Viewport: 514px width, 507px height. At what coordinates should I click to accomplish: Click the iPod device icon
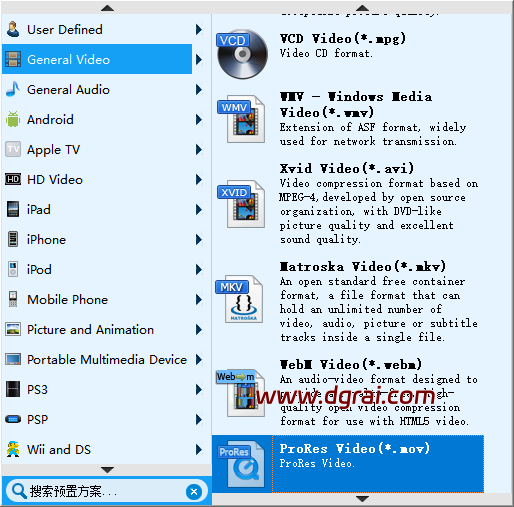13,269
